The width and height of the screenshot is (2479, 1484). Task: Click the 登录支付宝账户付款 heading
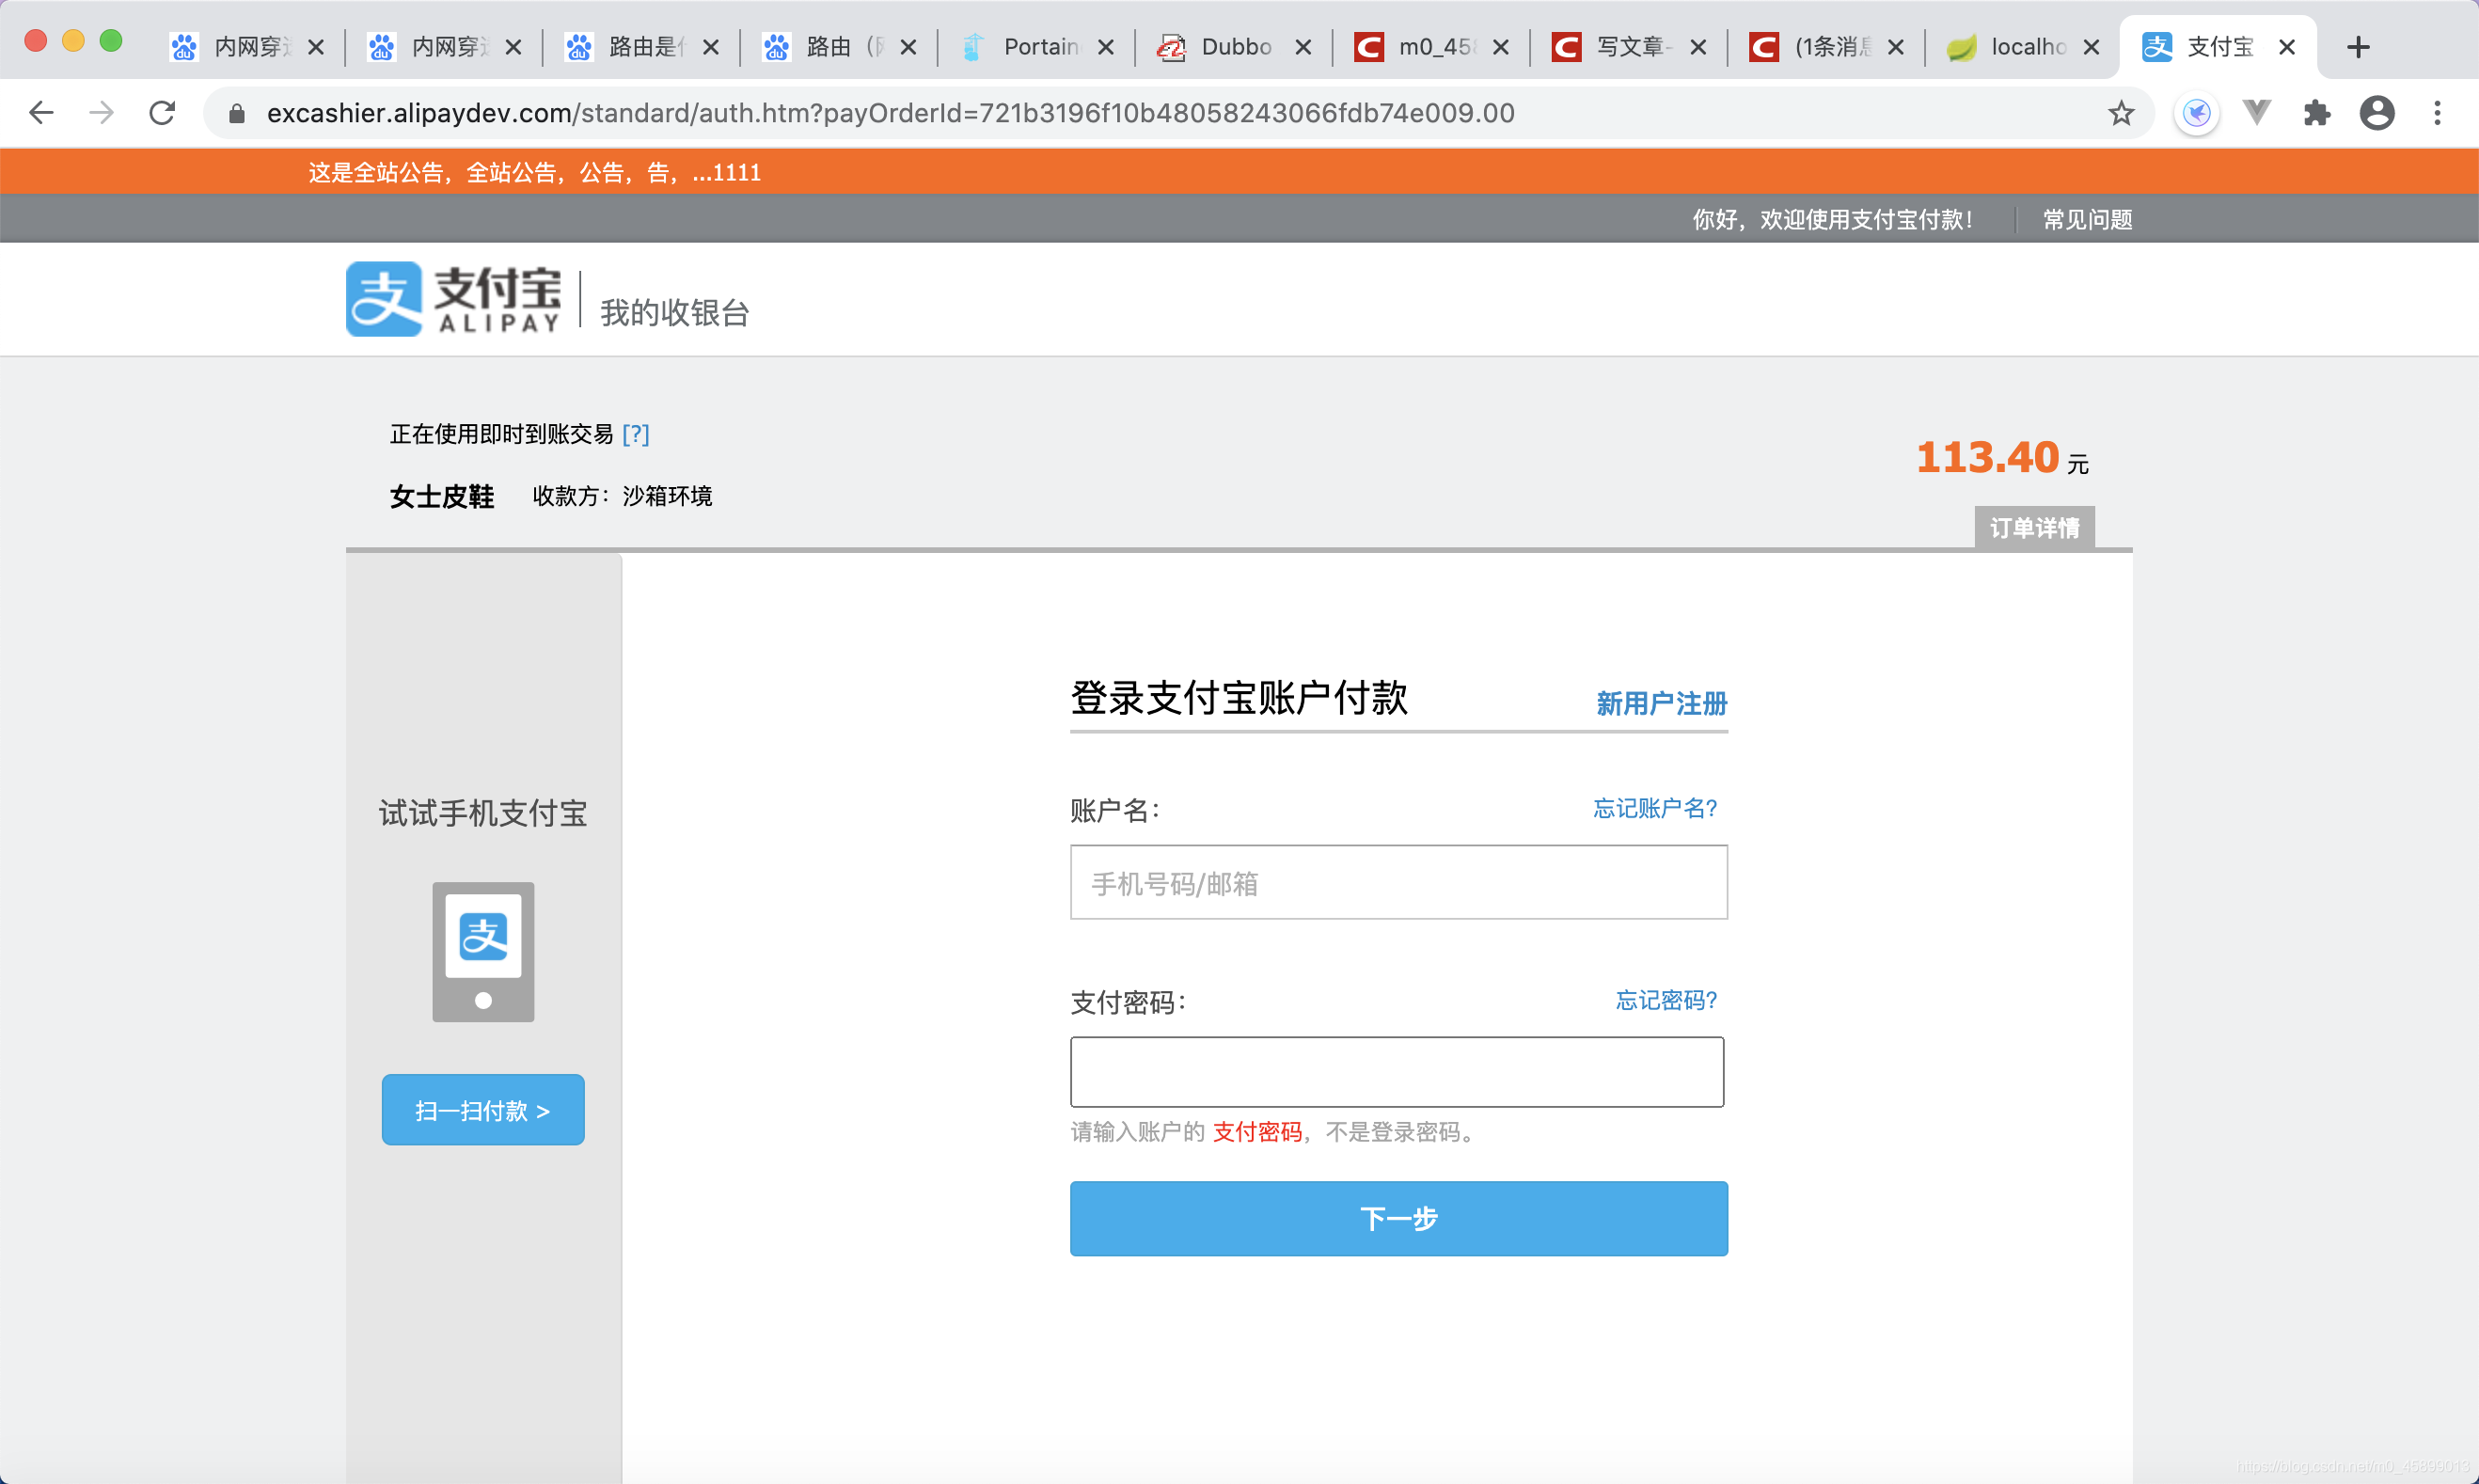coord(1239,698)
